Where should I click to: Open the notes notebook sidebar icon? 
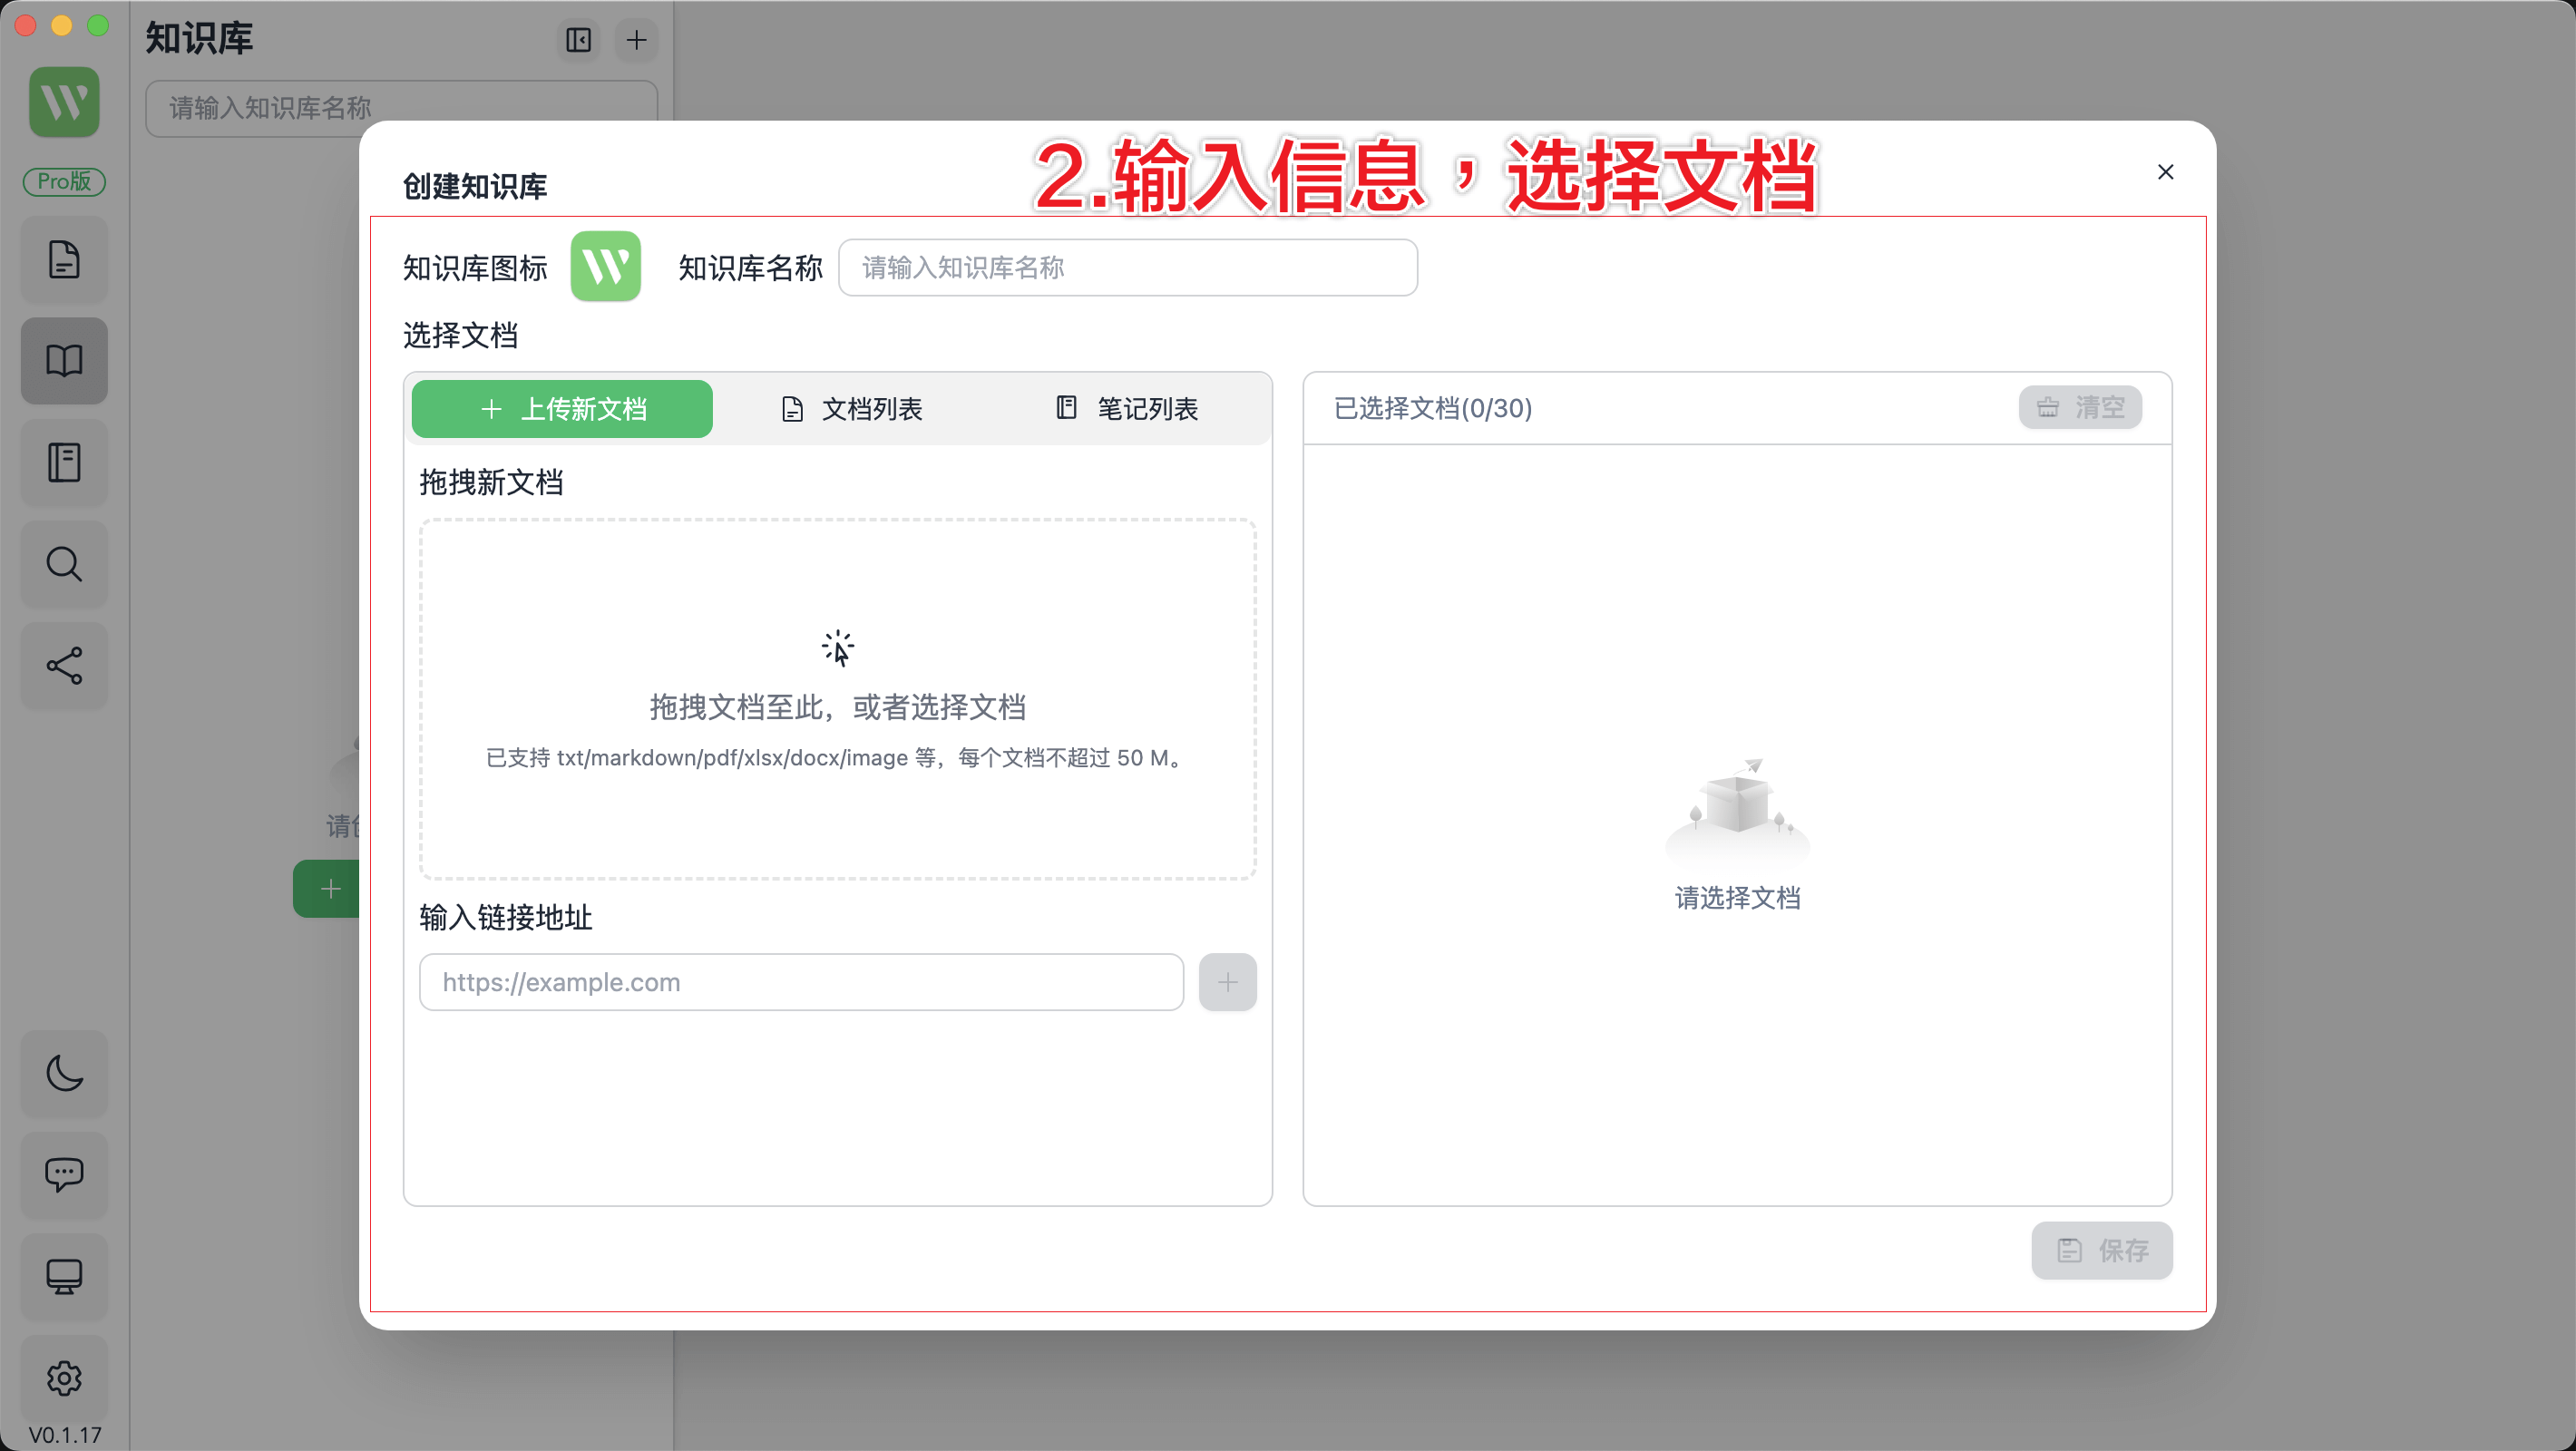(64, 462)
